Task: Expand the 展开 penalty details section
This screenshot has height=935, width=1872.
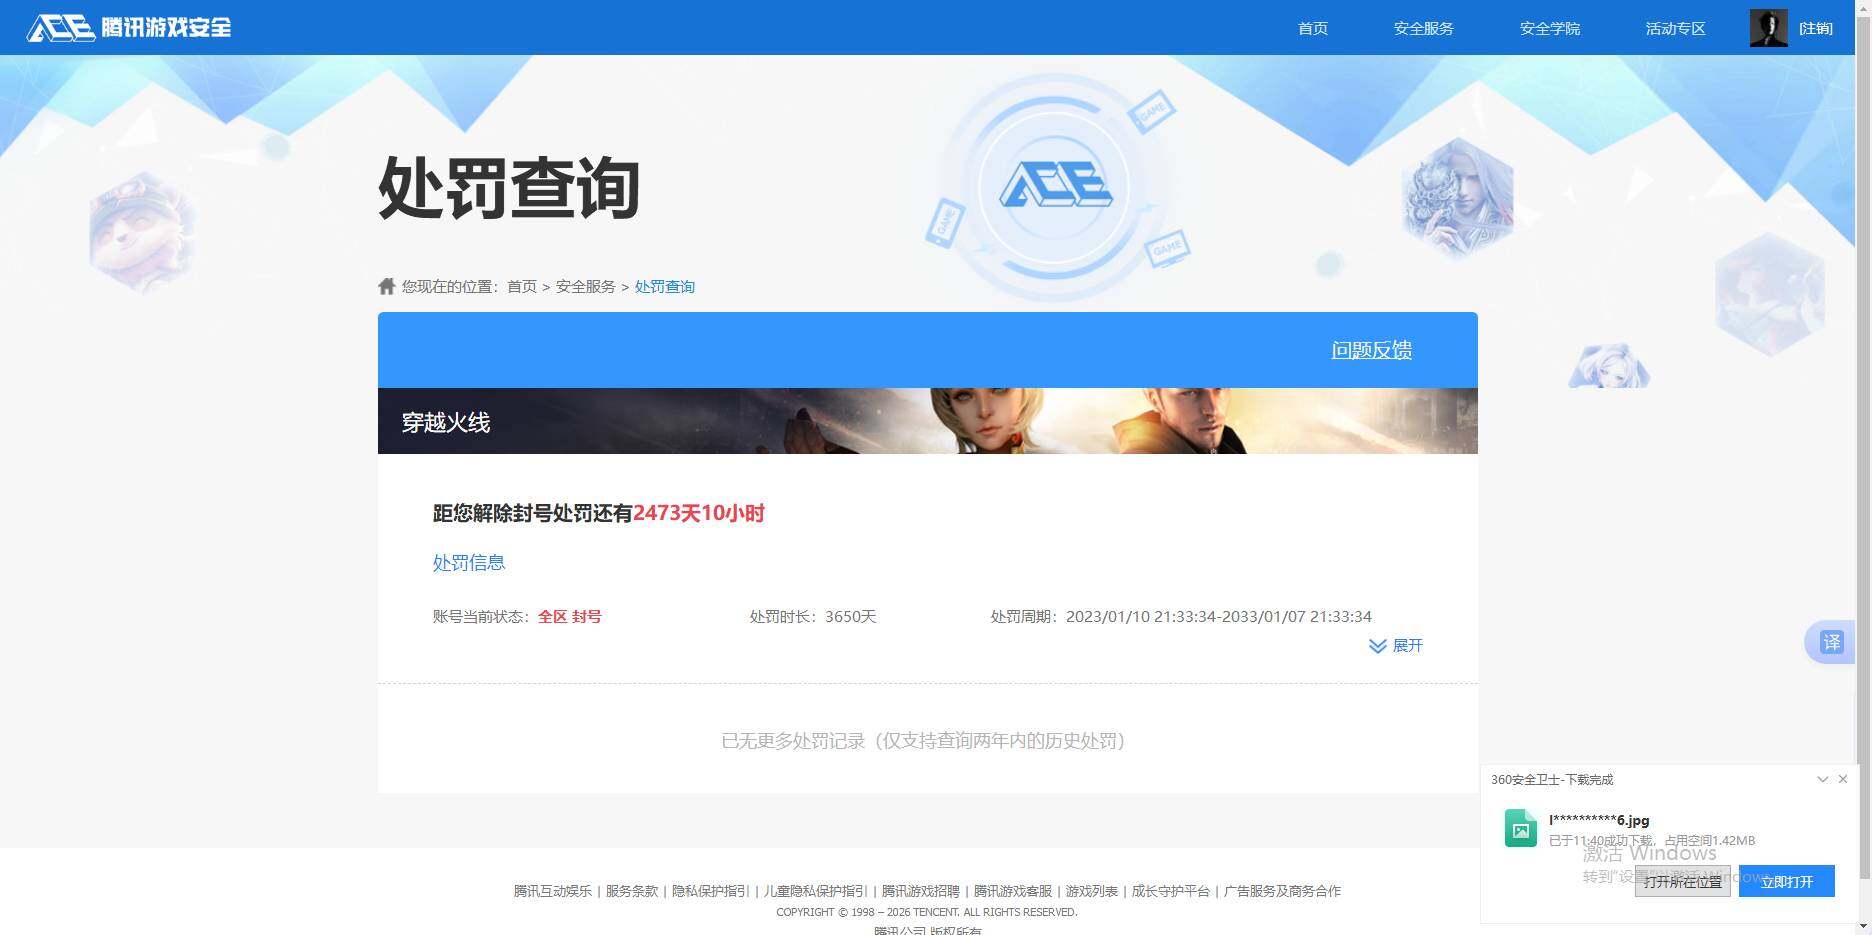Action: (1407, 646)
